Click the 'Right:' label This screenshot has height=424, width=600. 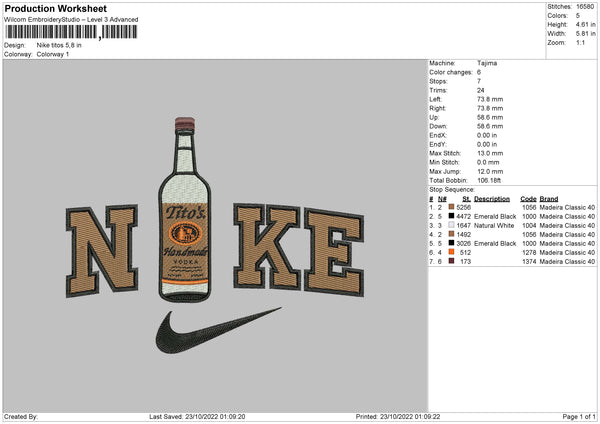tap(437, 108)
